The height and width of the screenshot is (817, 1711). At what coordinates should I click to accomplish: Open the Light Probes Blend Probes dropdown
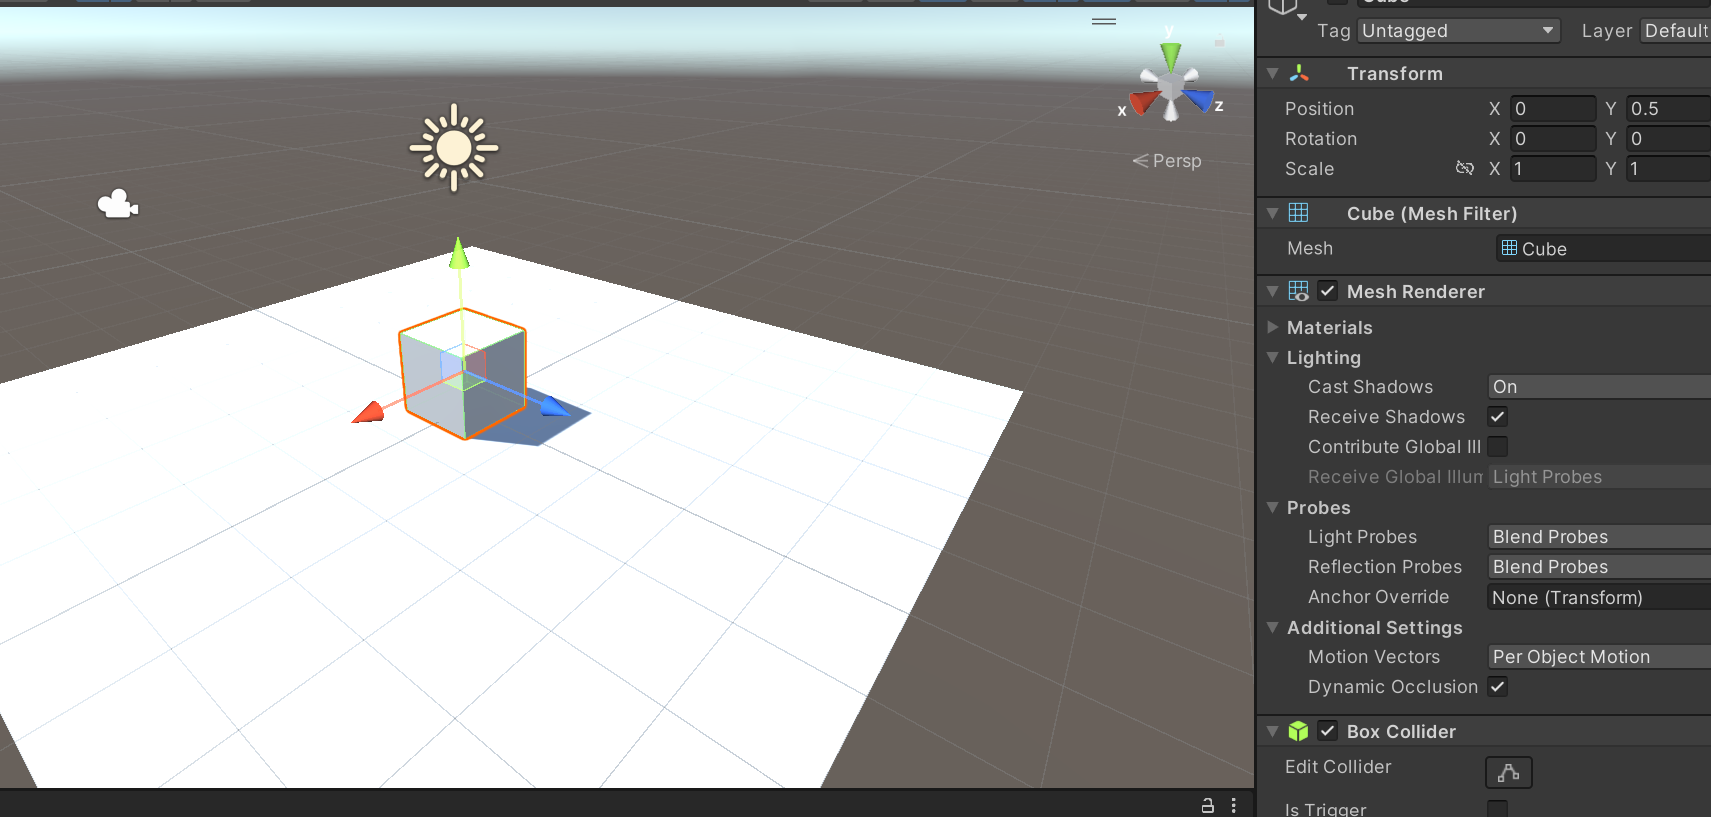click(1599, 537)
